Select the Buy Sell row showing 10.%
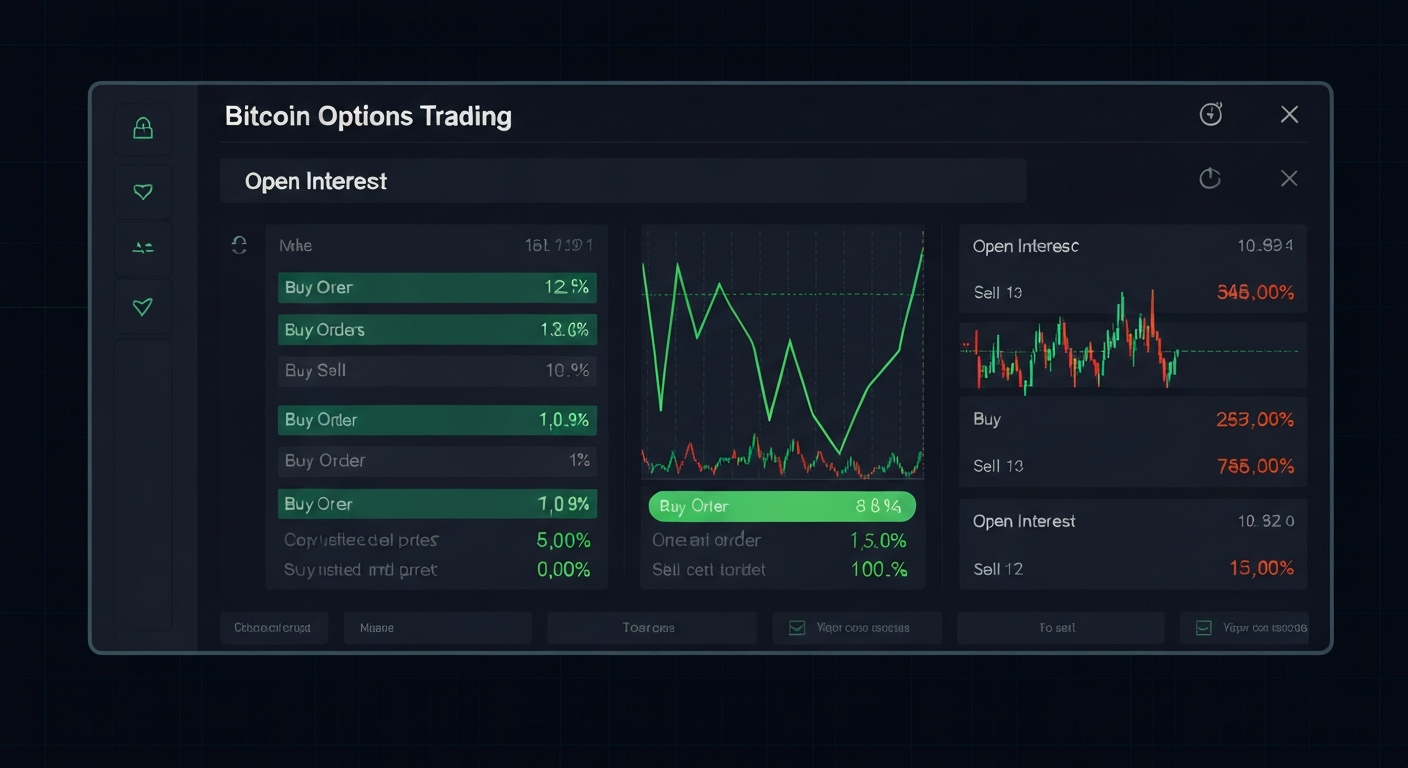The image size is (1408, 768). coord(437,371)
